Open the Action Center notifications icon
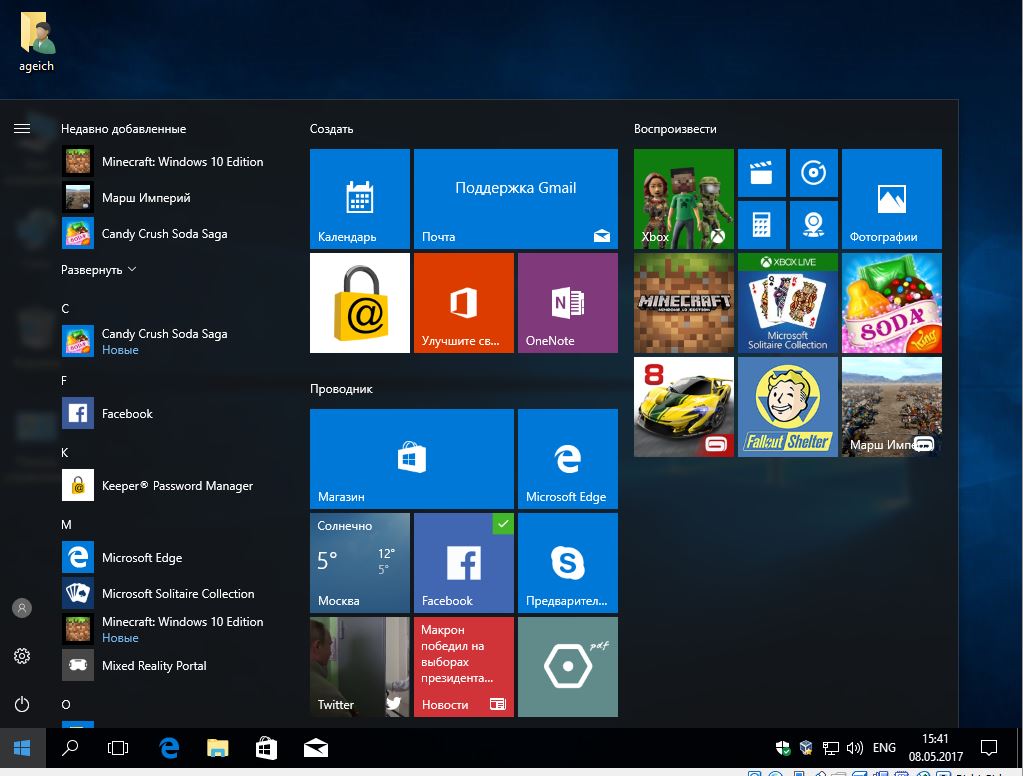This screenshot has width=1023, height=776. (x=989, y=748)
